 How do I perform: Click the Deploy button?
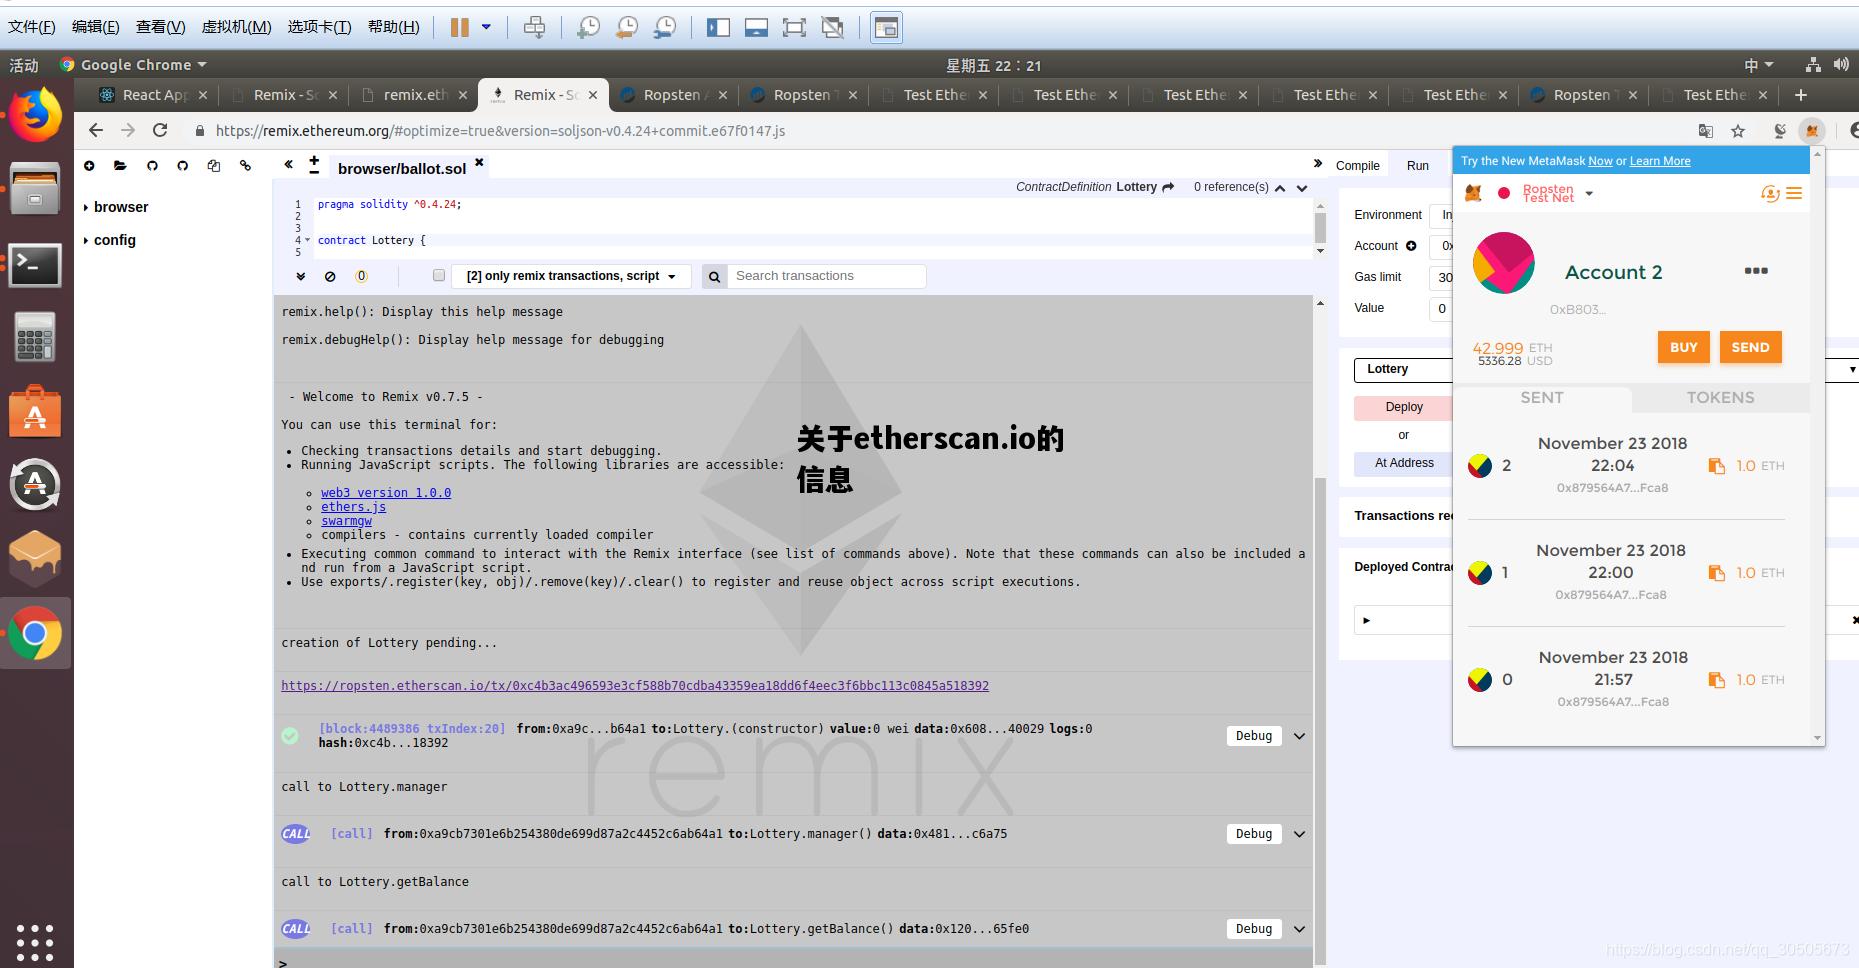point(1403,407)
